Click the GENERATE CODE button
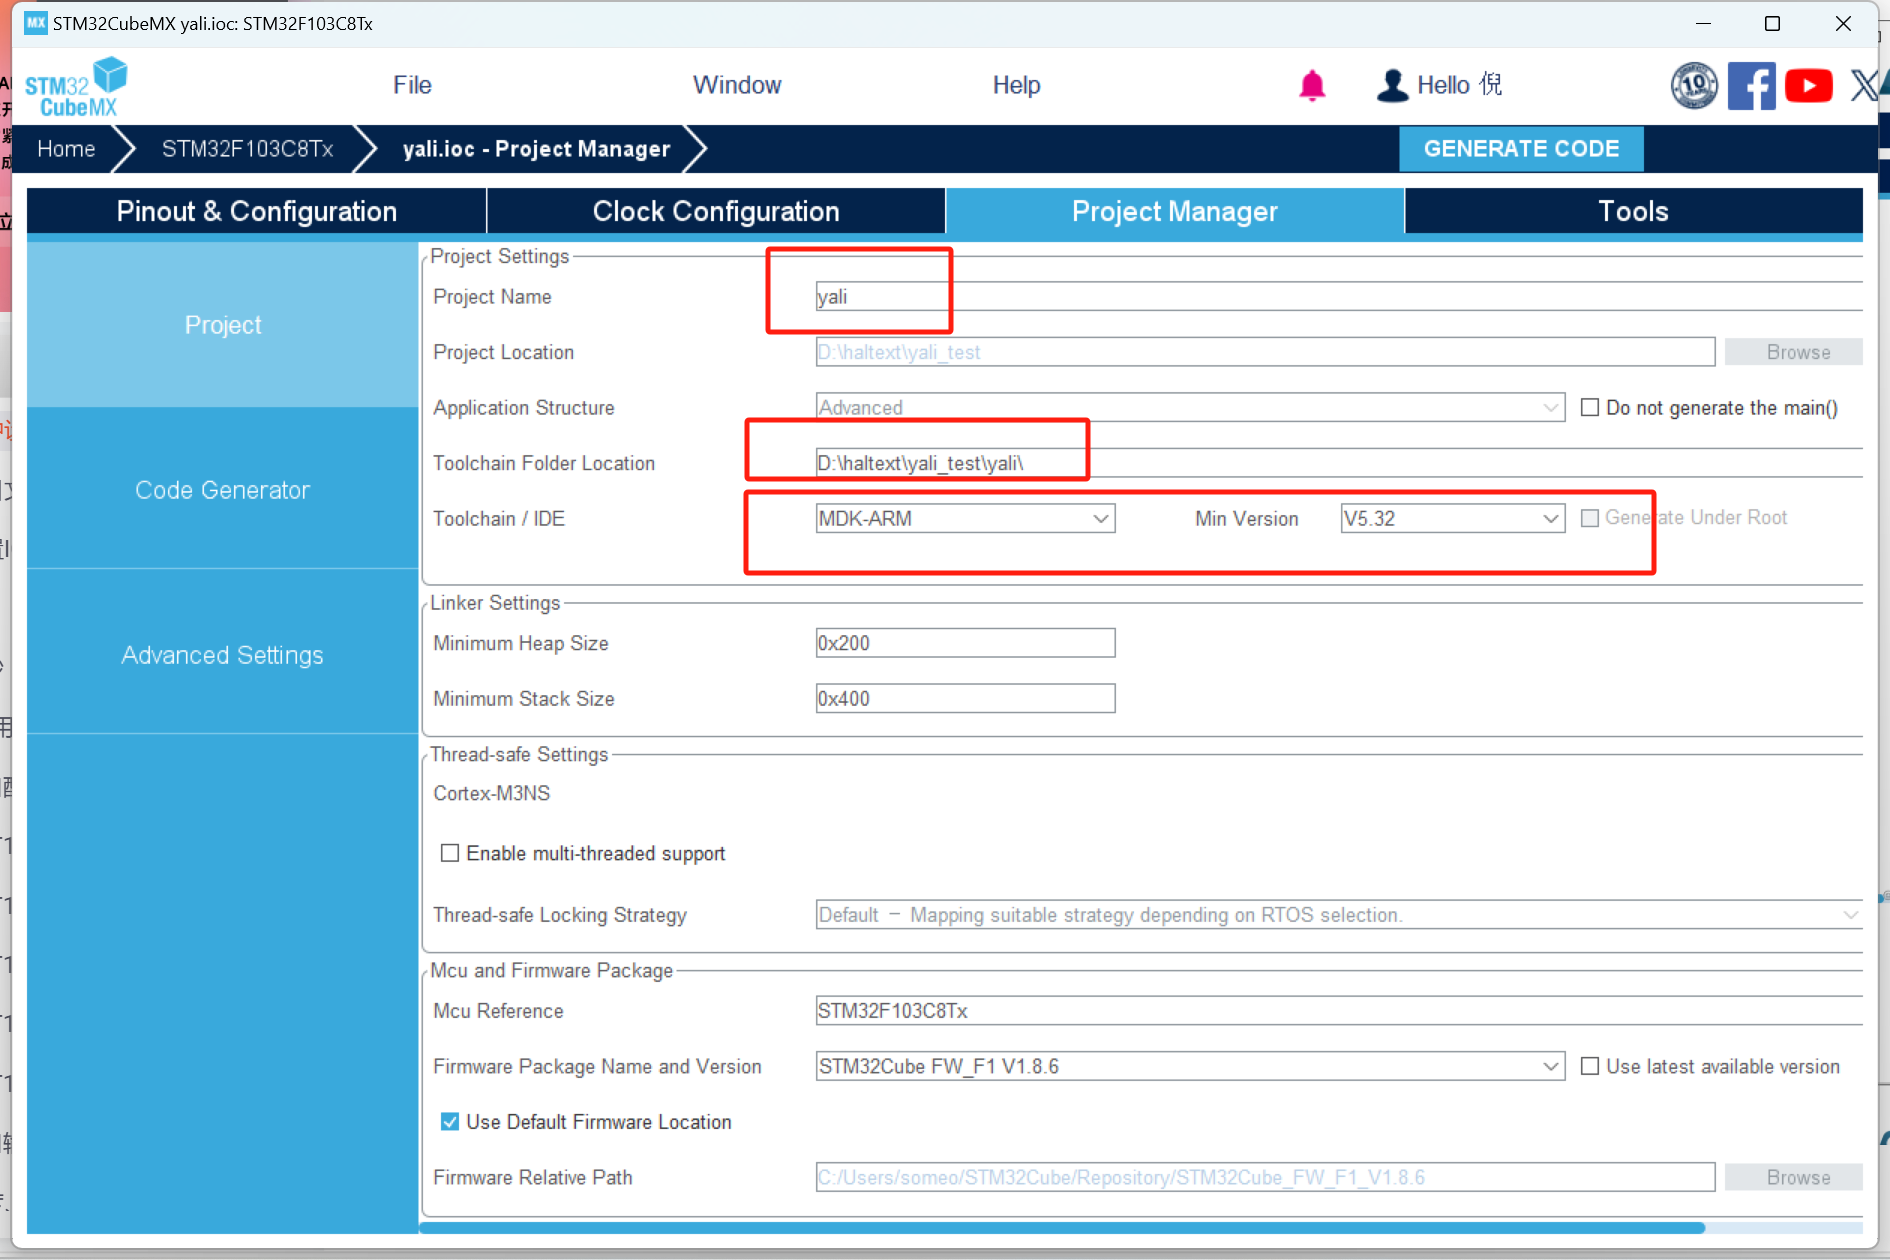 click(1521, 149)
